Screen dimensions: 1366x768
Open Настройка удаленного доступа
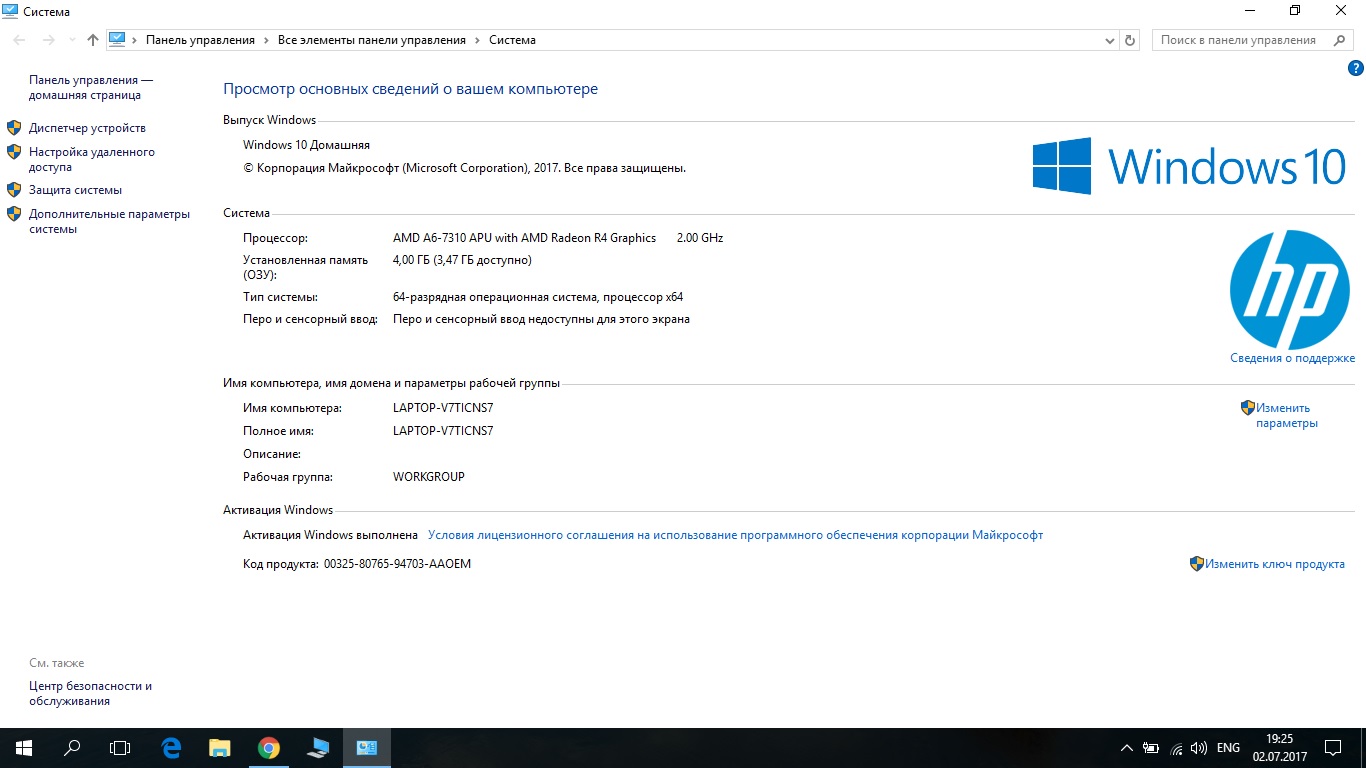92,160
